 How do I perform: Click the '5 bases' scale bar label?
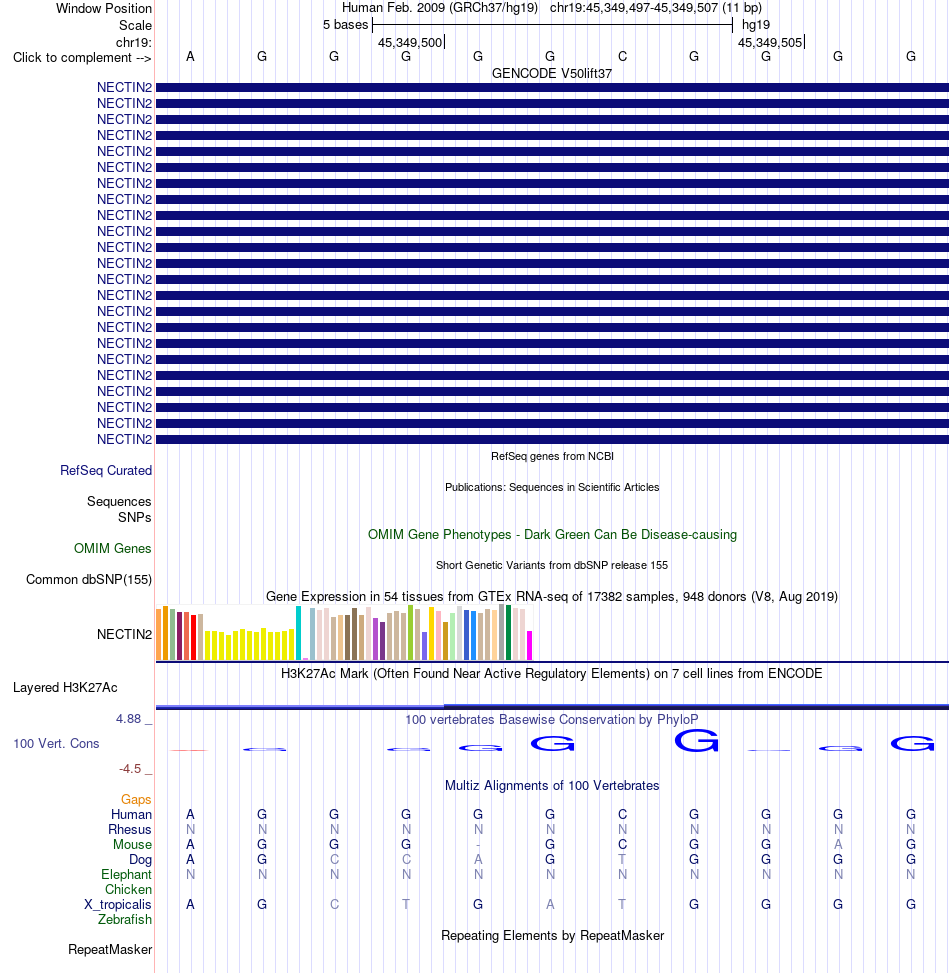[x=346, y=25]
